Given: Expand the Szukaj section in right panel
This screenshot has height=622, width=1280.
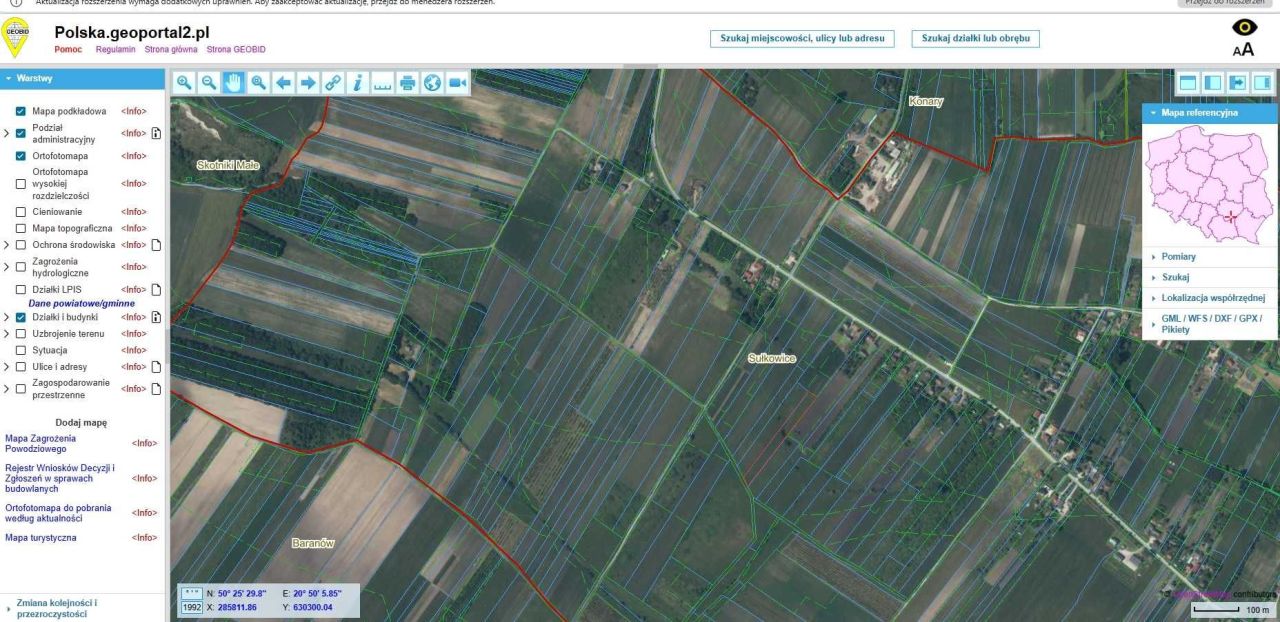Looking at the screenshot, I should click(x=1210, y=277).
